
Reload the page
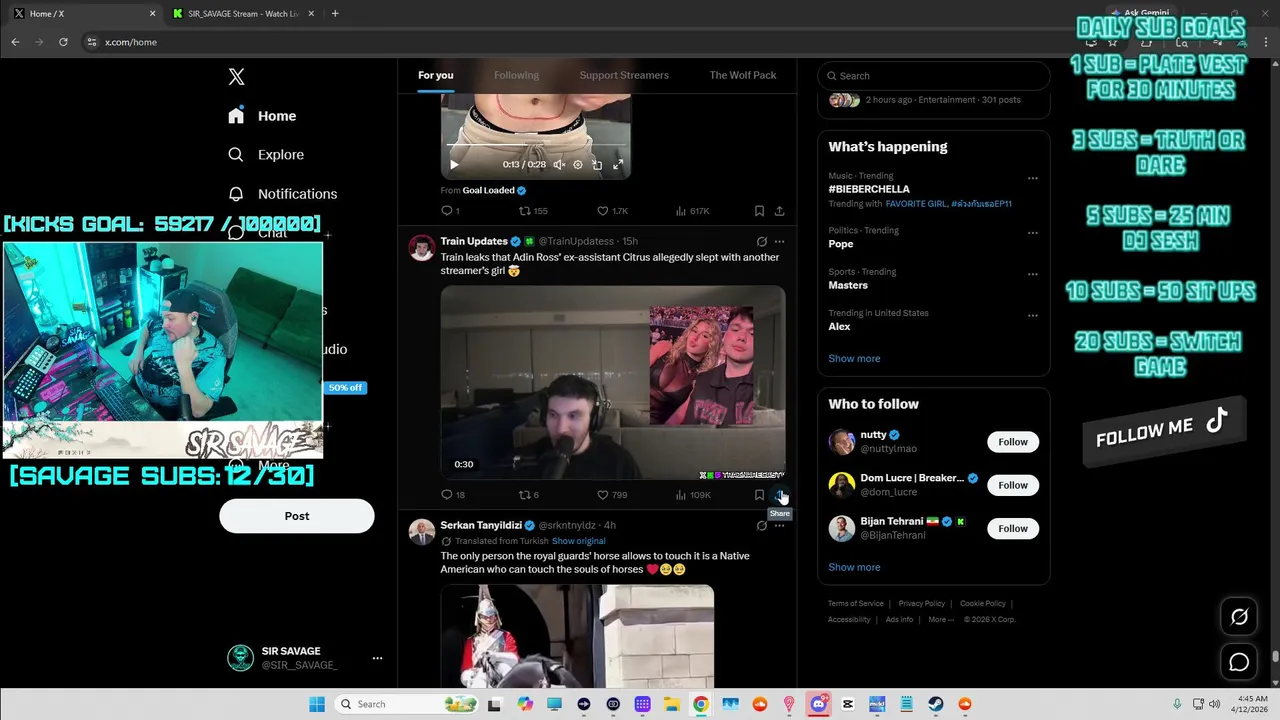tap(63, 42)
